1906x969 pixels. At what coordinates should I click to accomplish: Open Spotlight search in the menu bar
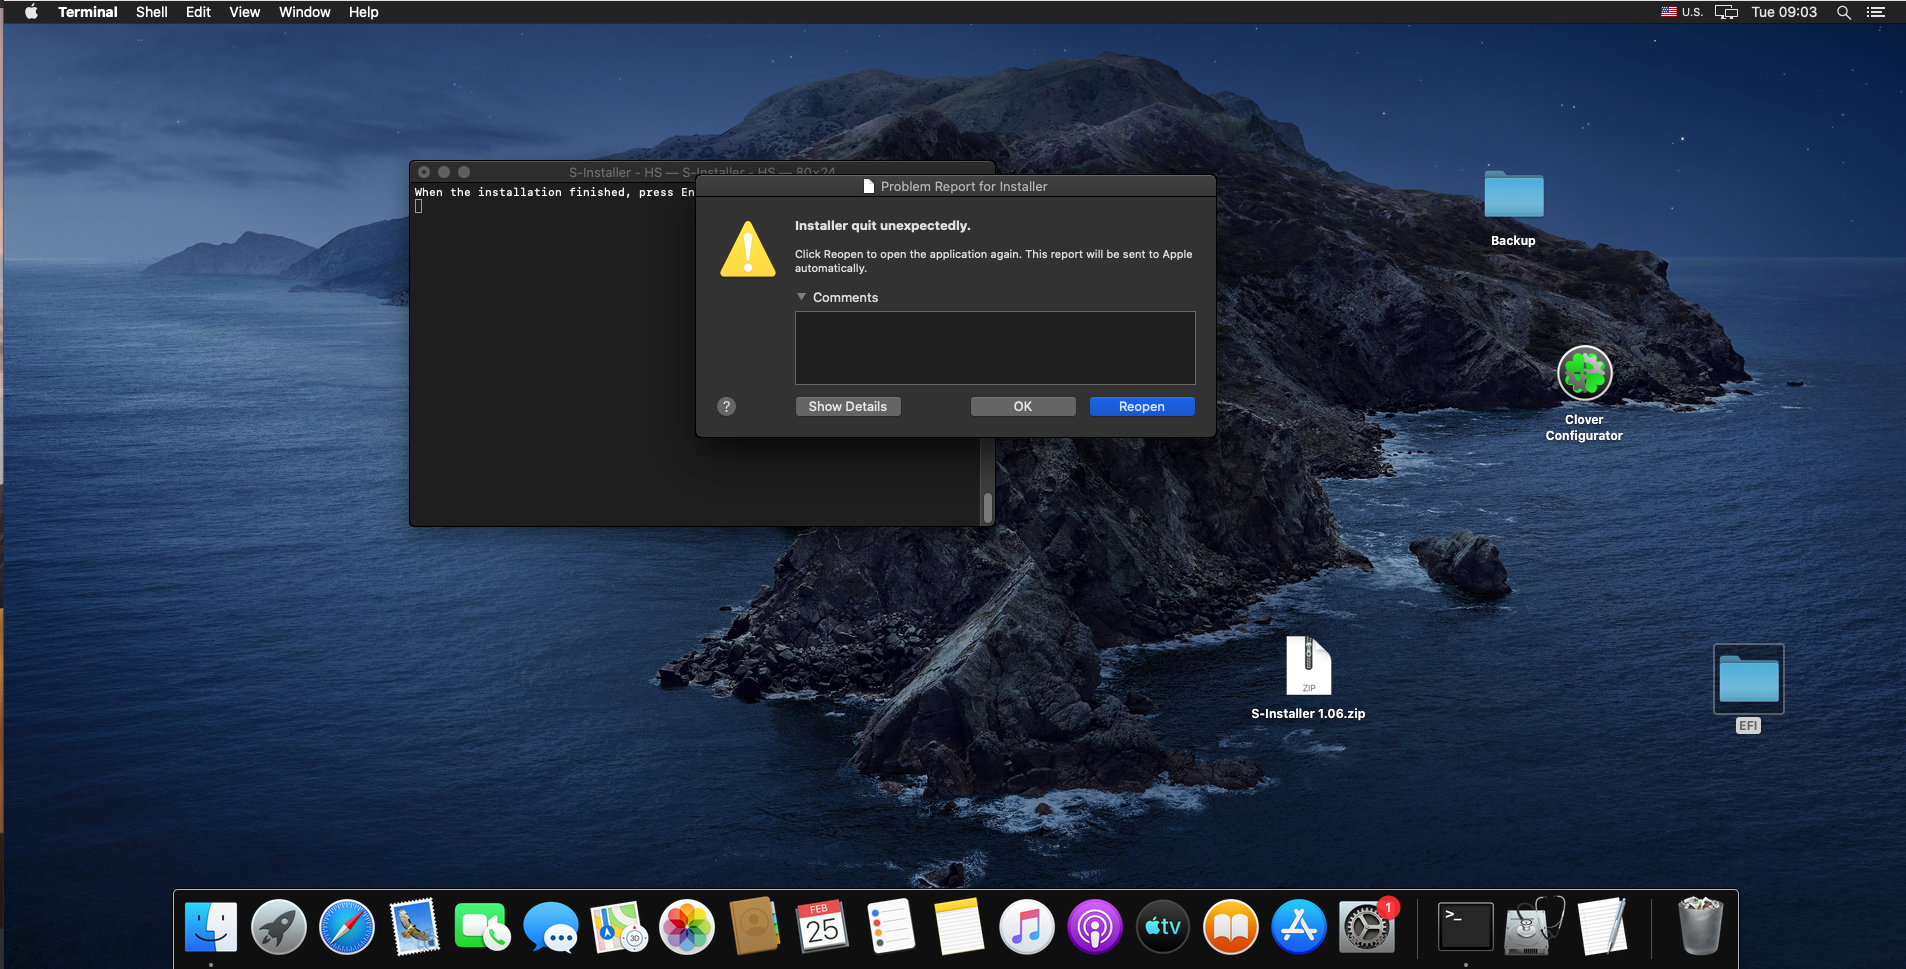tap(1843, 12)
